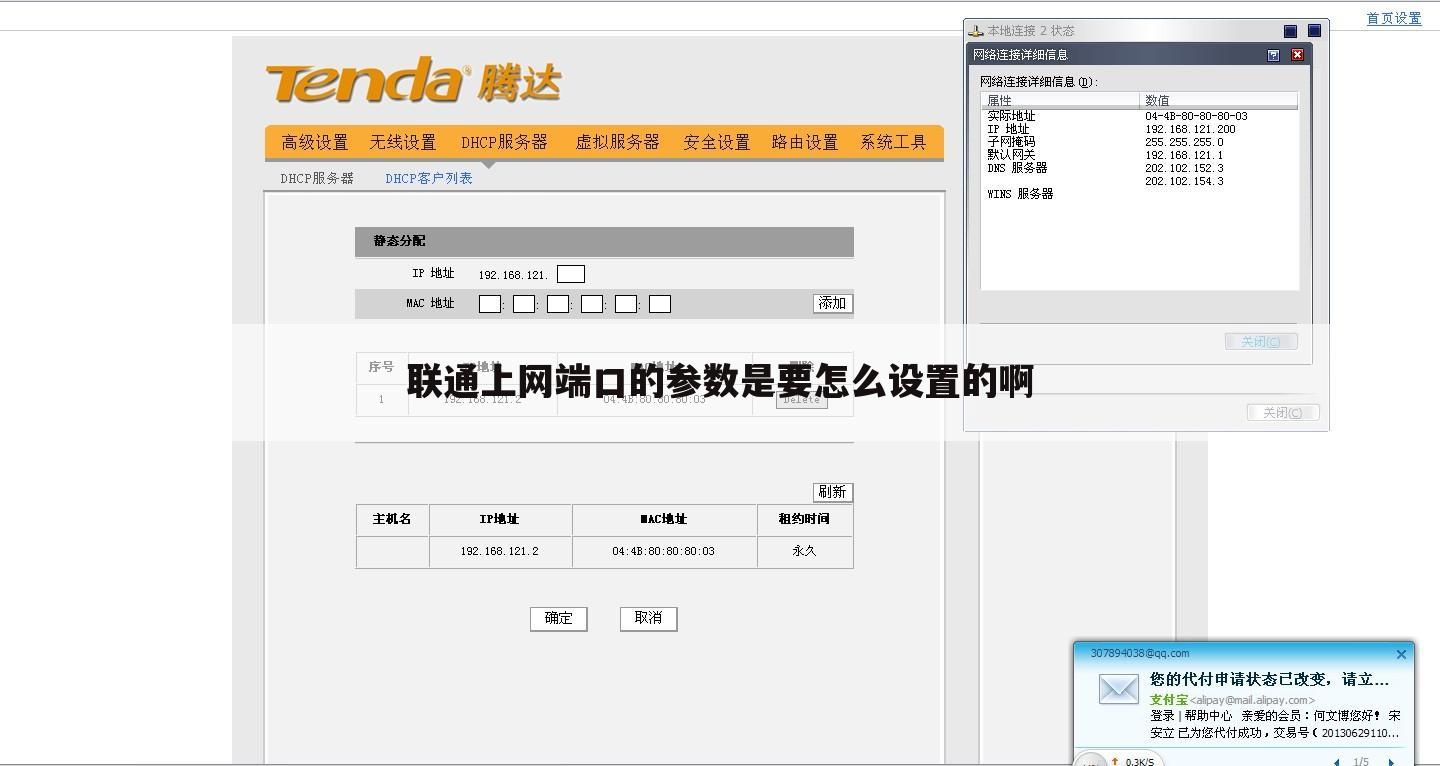Click the help icon in 网络连接详细信息 dialog
1440x766 pixels.
(x=1273, y=55)
